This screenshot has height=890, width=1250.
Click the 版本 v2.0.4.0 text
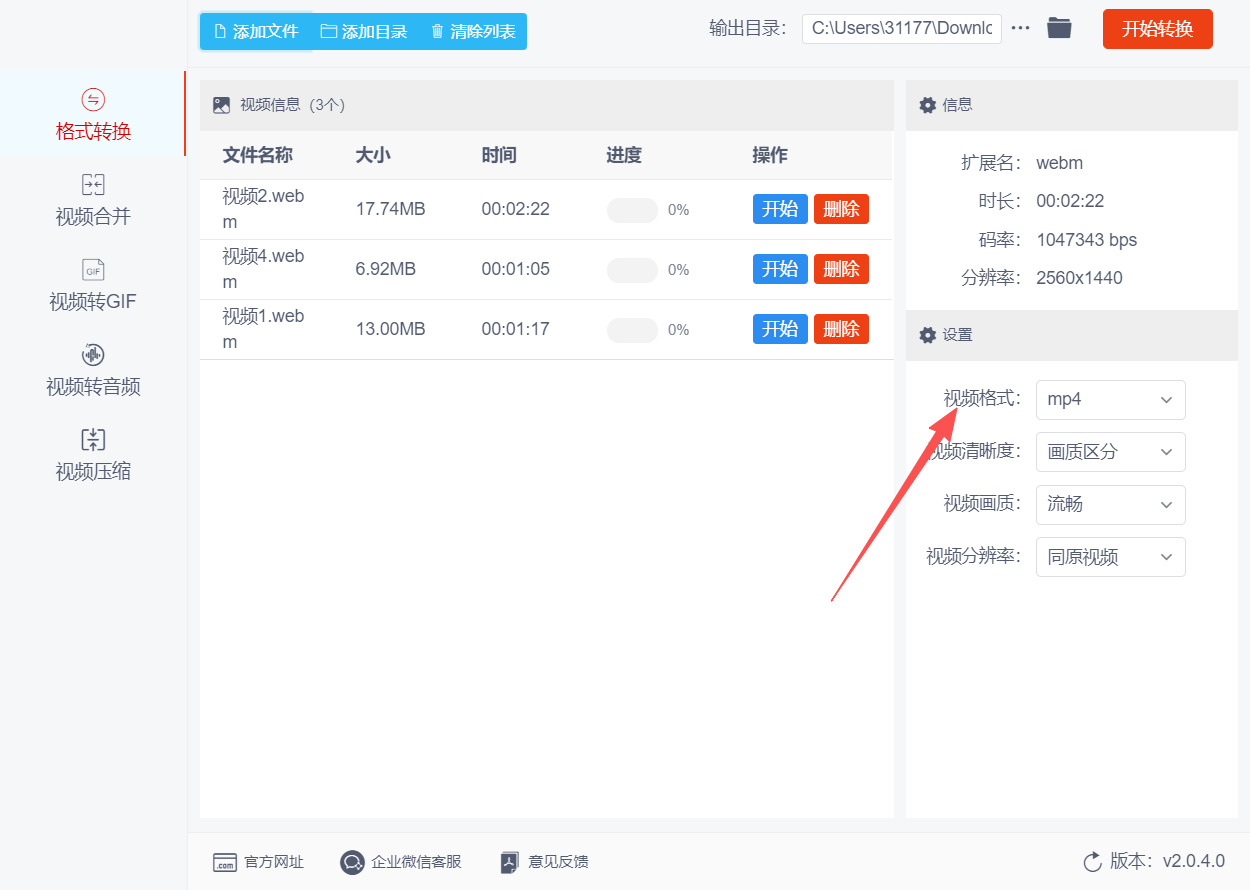1167,861
